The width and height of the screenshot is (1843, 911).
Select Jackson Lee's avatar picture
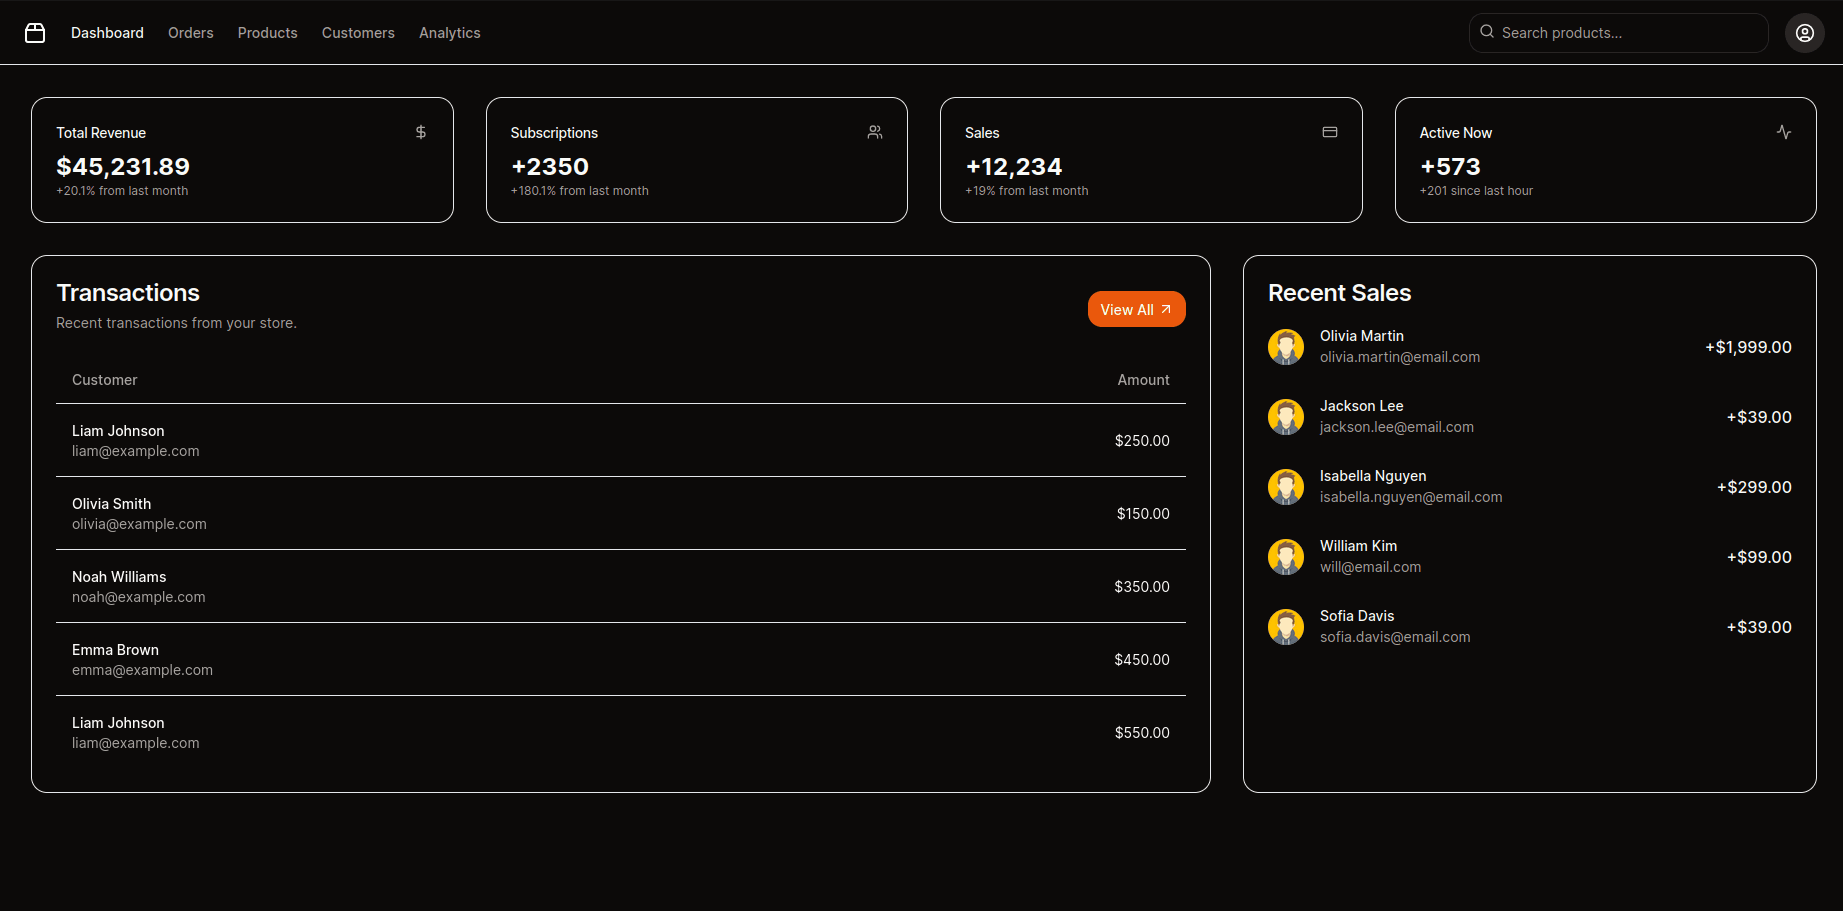pyautogui.click(x=1286, y=416)
